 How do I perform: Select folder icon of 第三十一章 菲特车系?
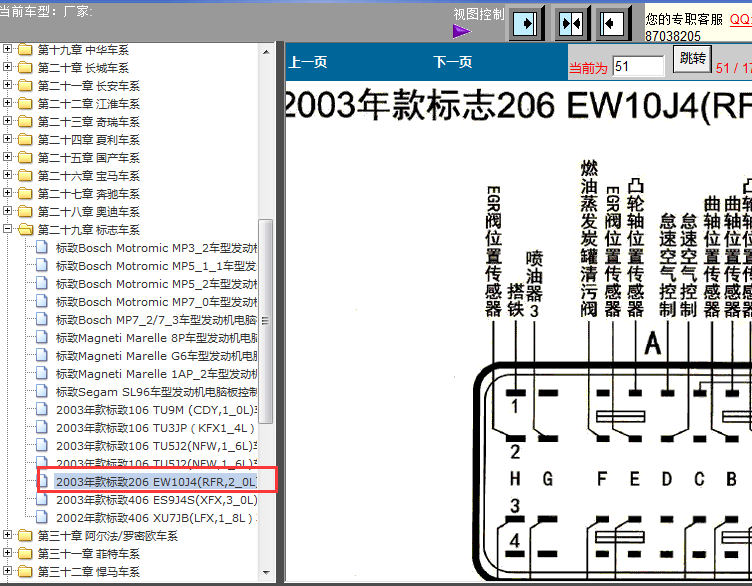(25, 553)
